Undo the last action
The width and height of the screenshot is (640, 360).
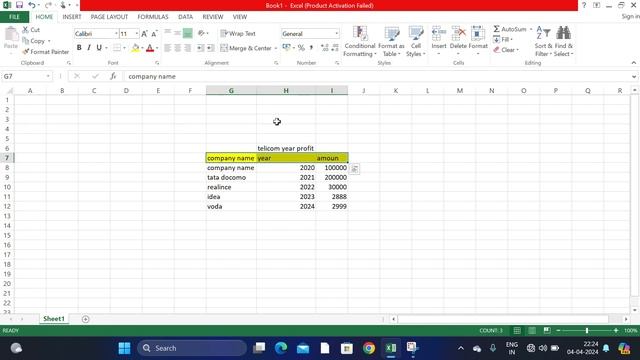tap(32, 5)
